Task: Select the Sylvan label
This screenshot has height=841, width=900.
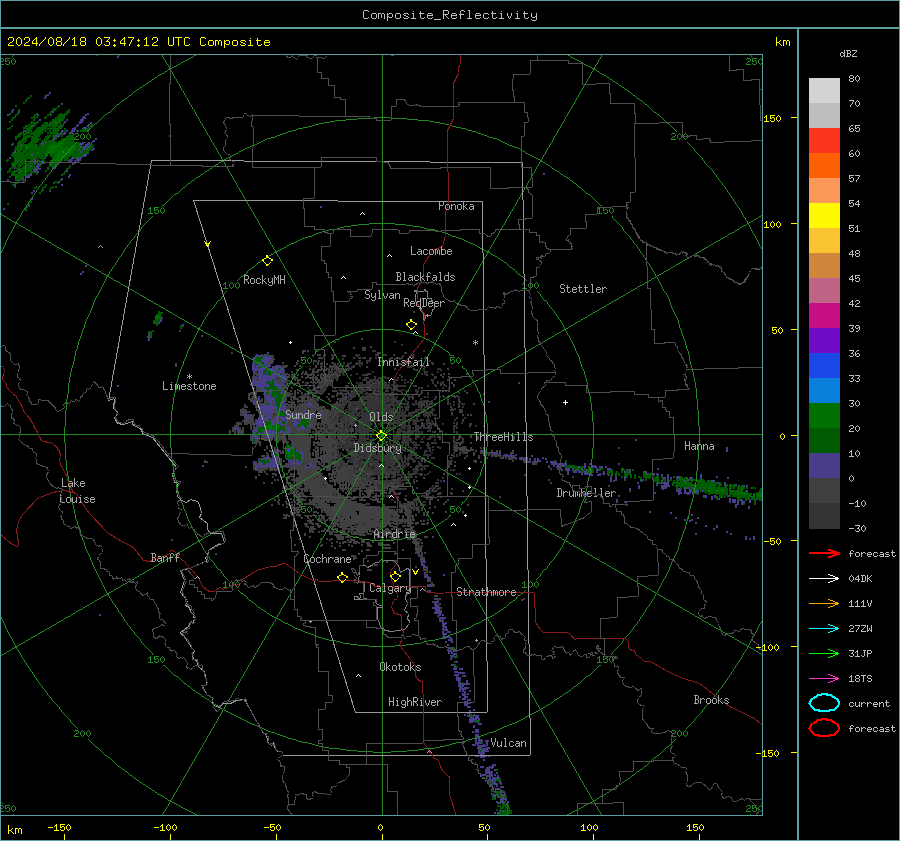Action: point(382,295)
